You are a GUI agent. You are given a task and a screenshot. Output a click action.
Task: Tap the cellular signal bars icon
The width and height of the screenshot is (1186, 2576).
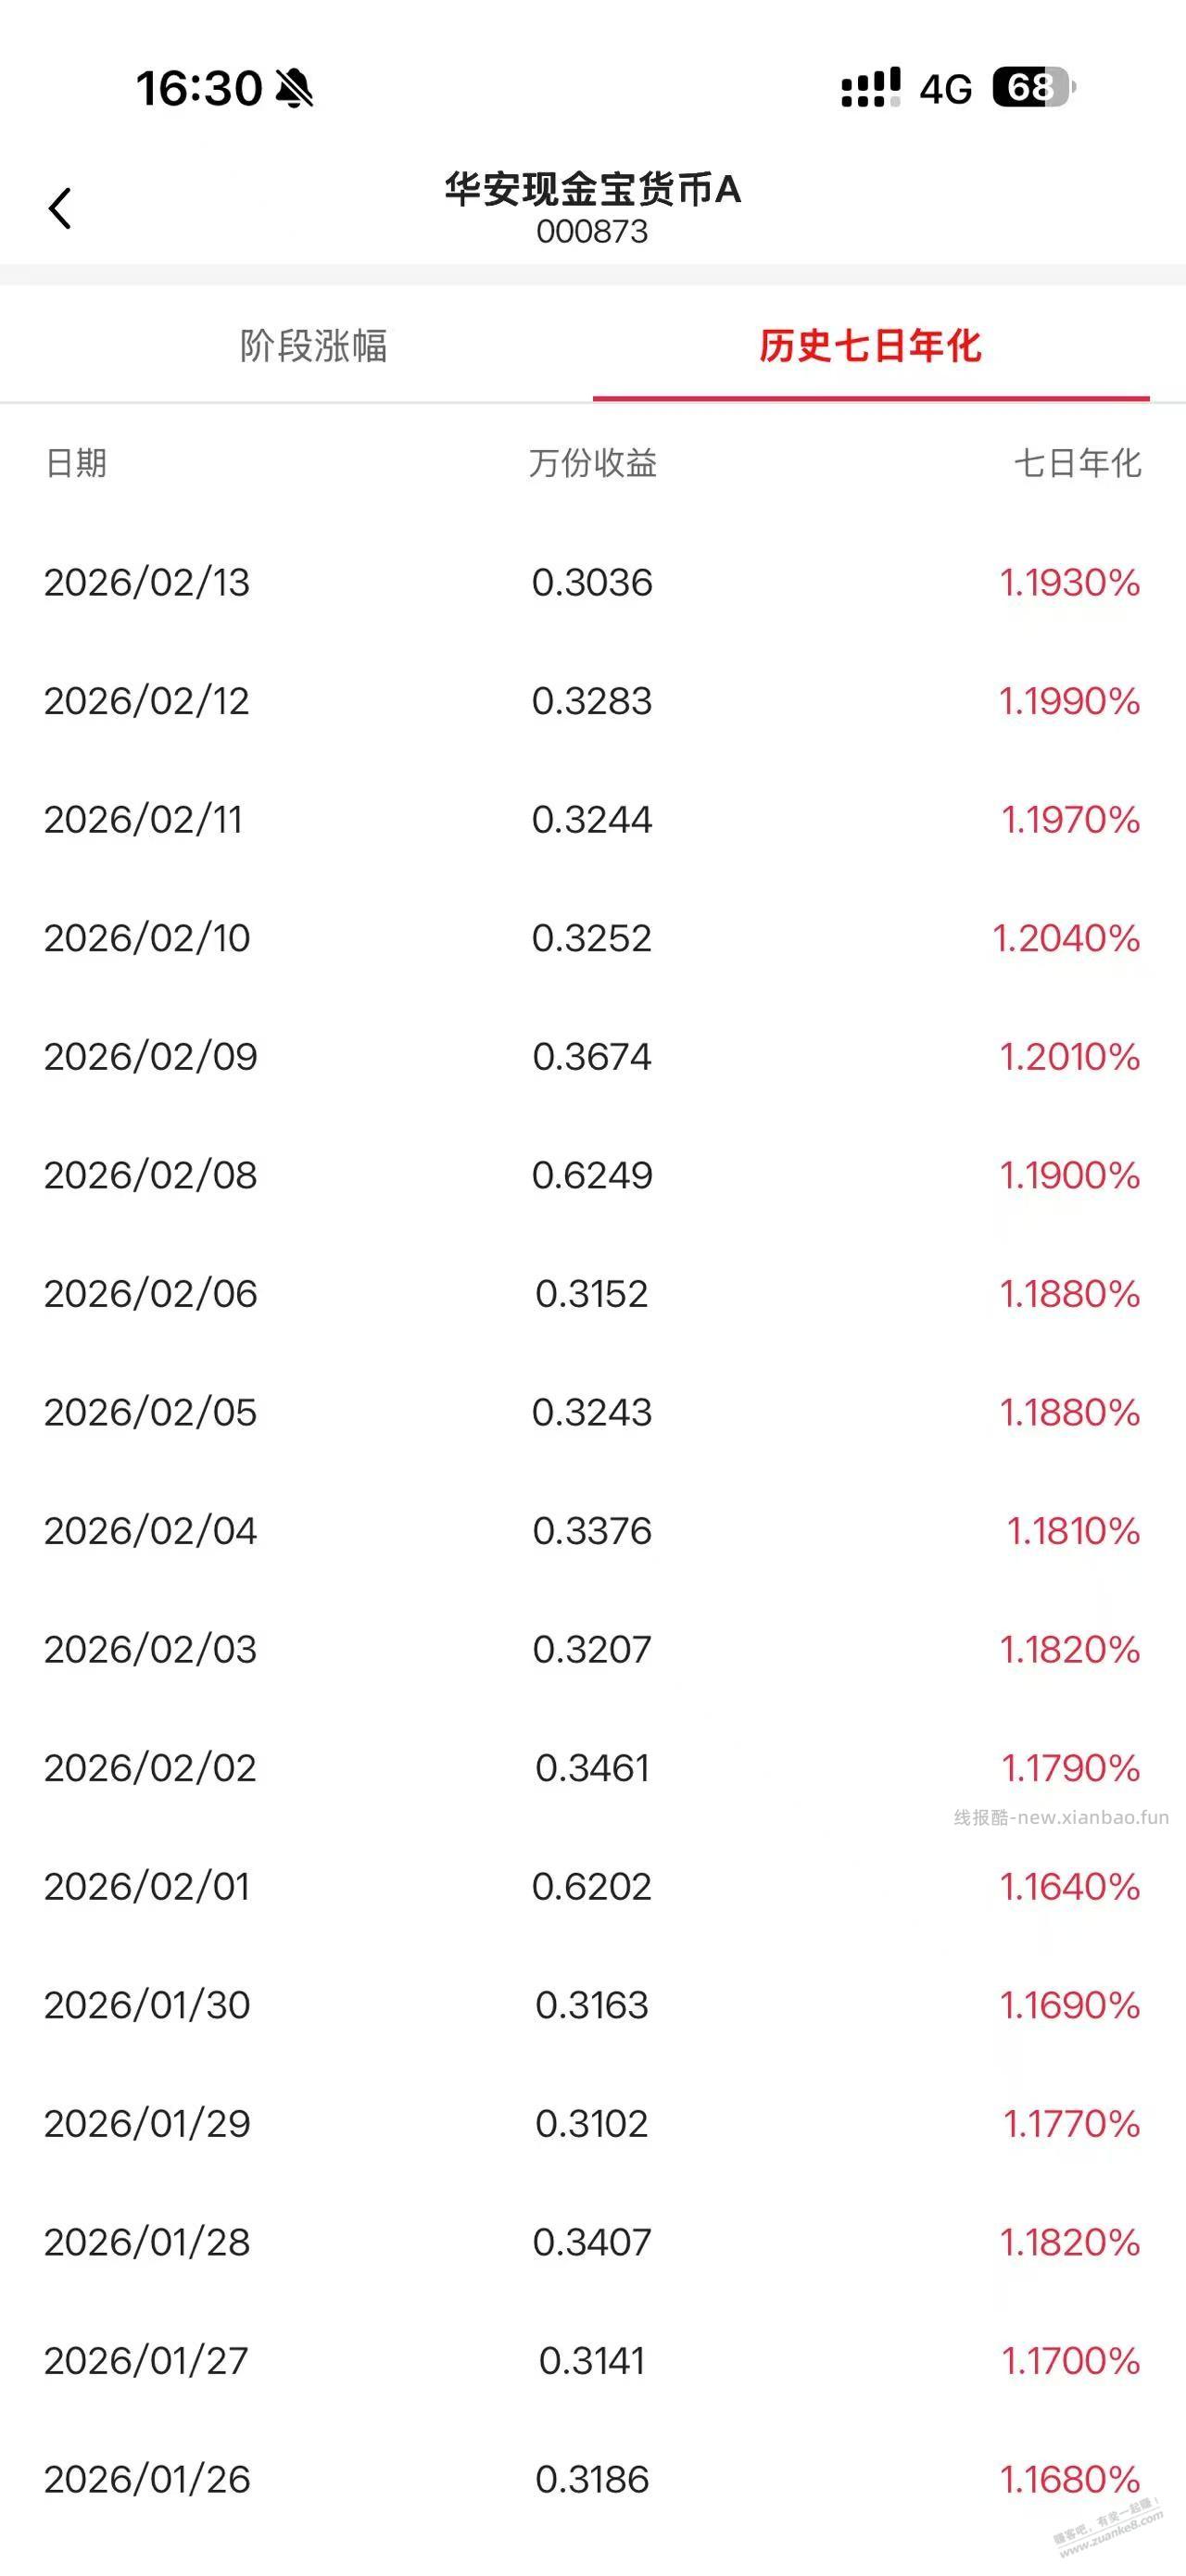pyautogui.click(x=870, y=88)
